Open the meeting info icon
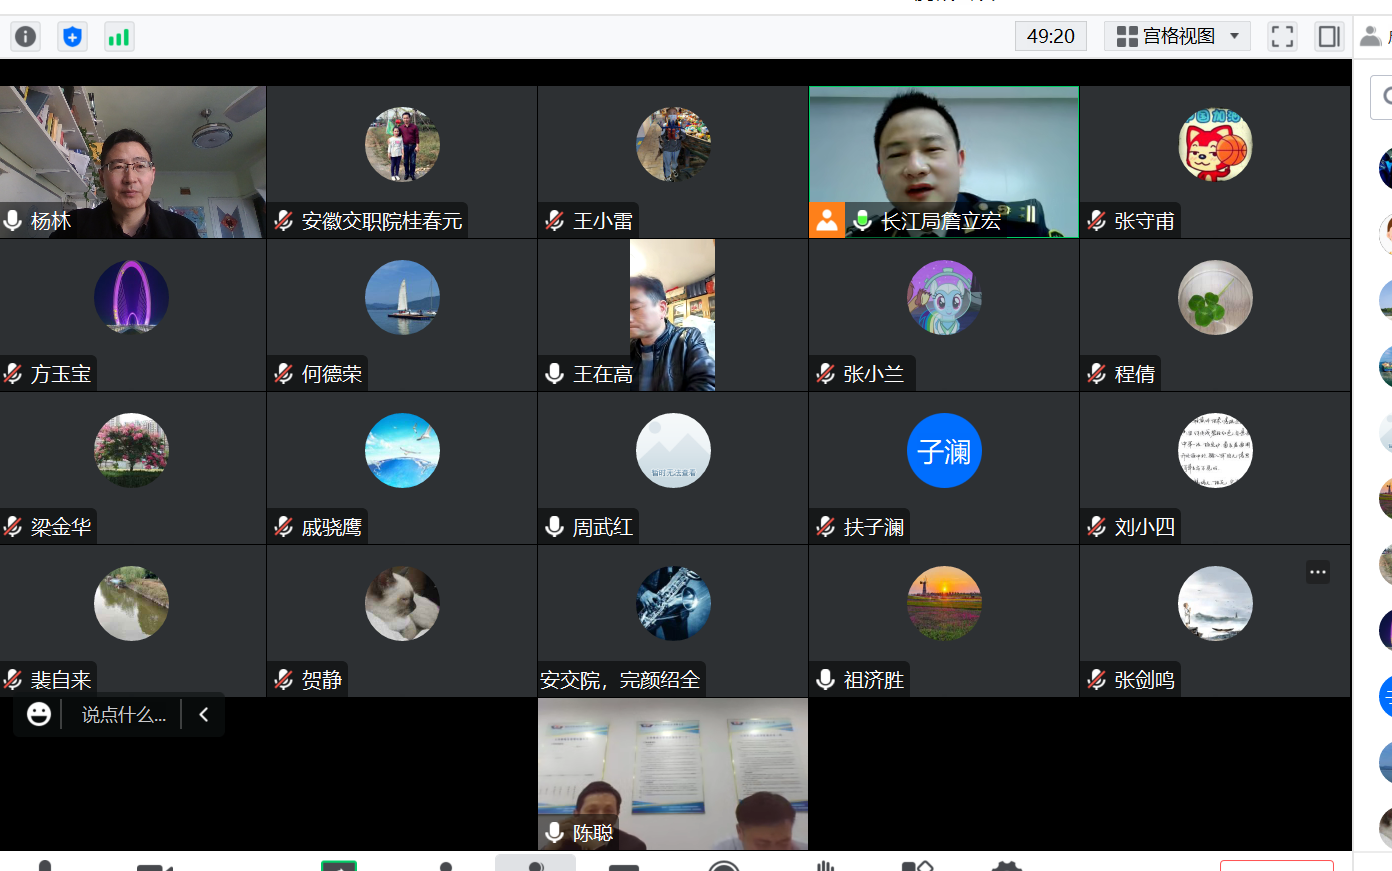This screenshot has height=871, width=1392. [x=25, y=37]
